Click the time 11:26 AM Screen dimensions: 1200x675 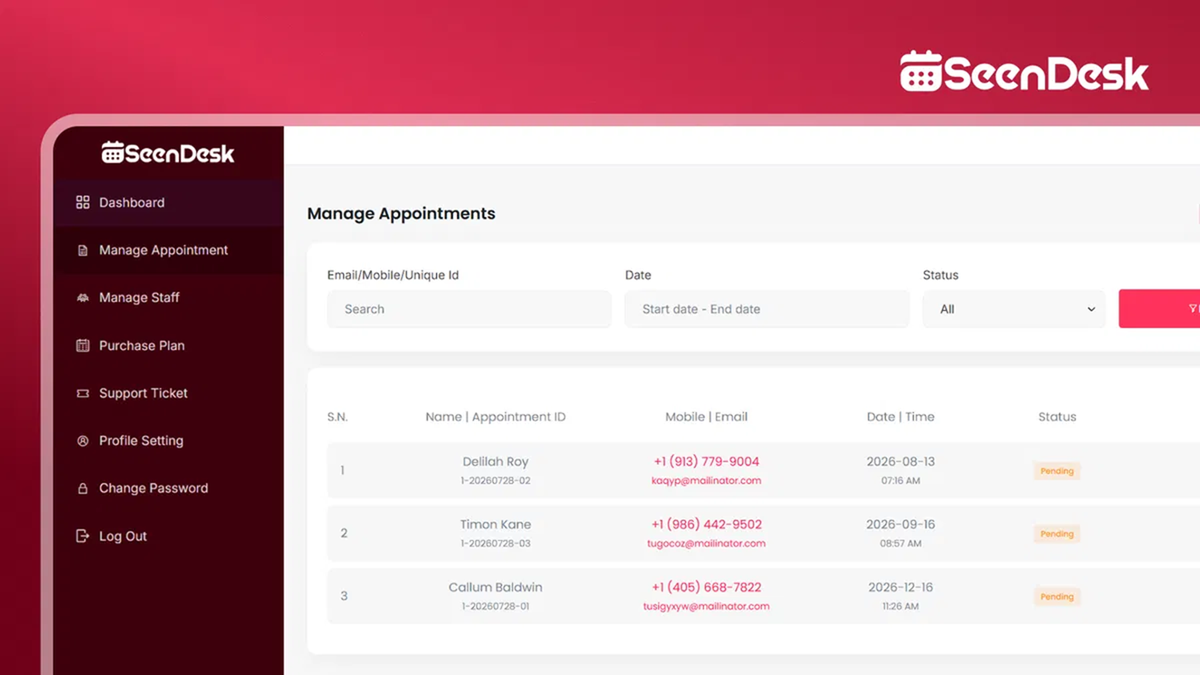900,607
